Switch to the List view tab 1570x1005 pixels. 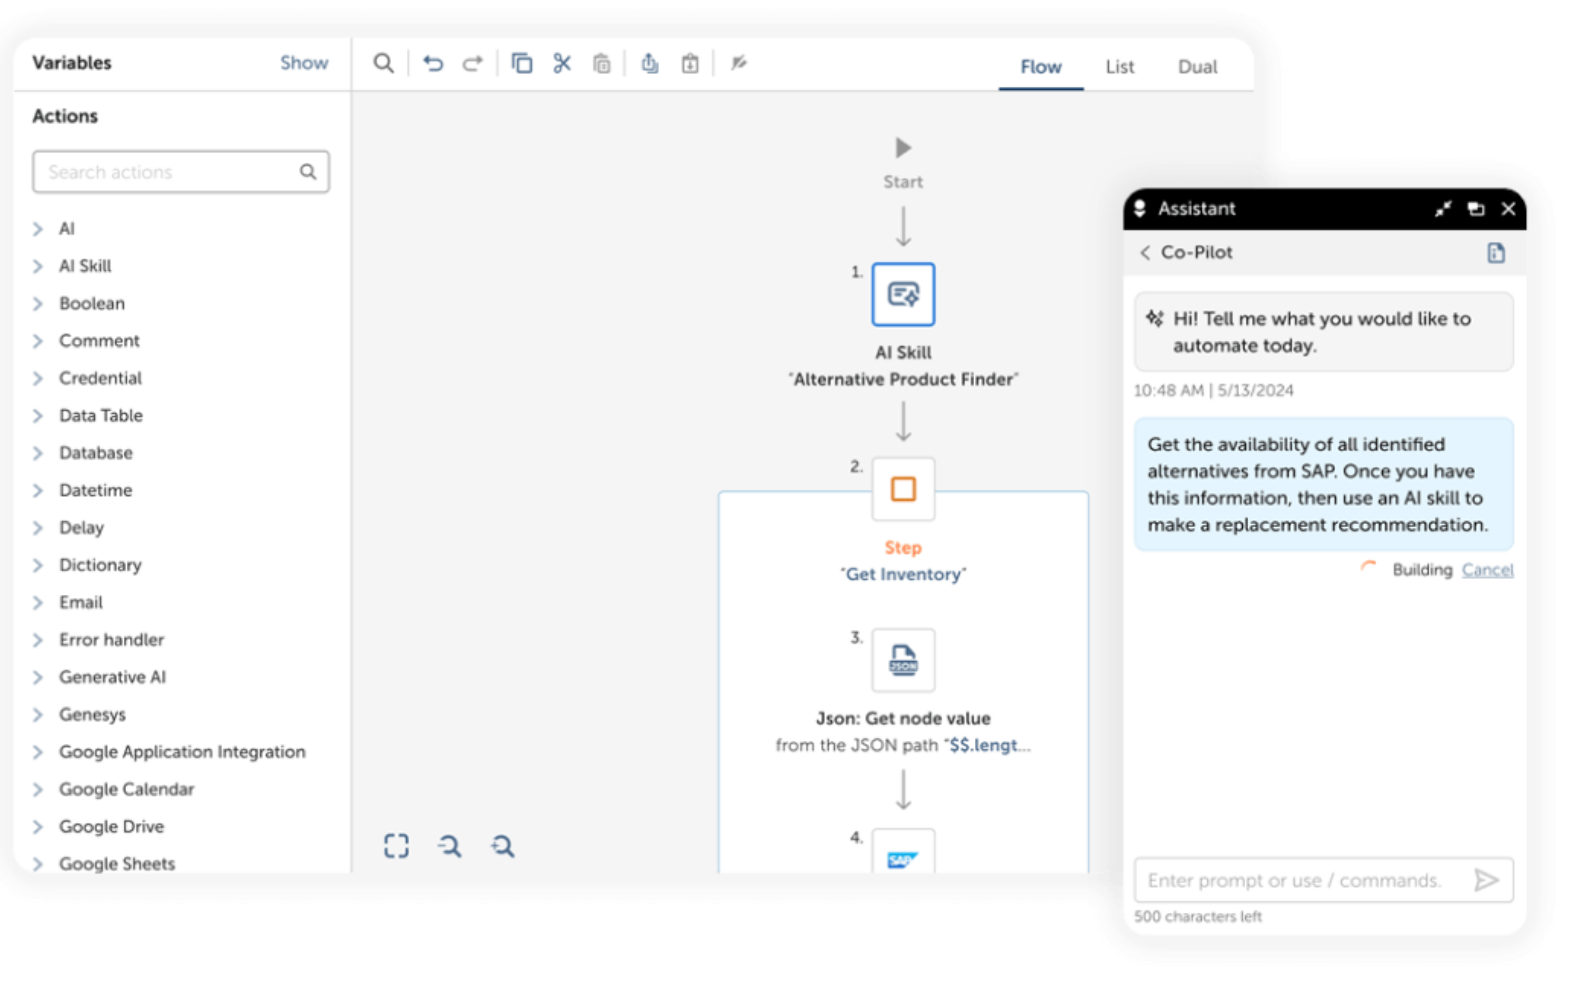[1120, 67]
